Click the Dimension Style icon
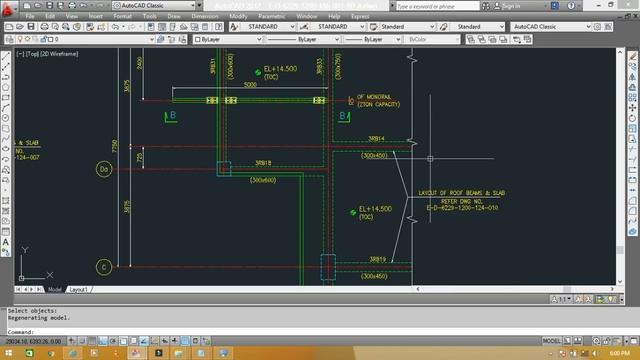The height and width of the screenshot is (360, 640). tap(304, 27)
